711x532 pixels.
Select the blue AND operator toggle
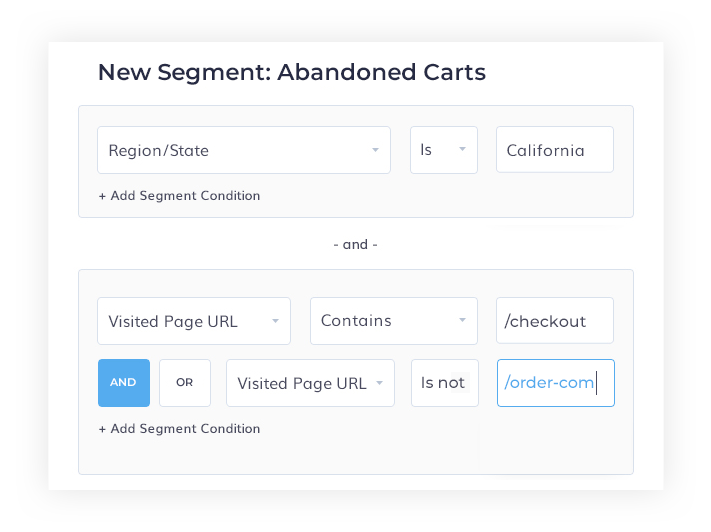point(124,383)
